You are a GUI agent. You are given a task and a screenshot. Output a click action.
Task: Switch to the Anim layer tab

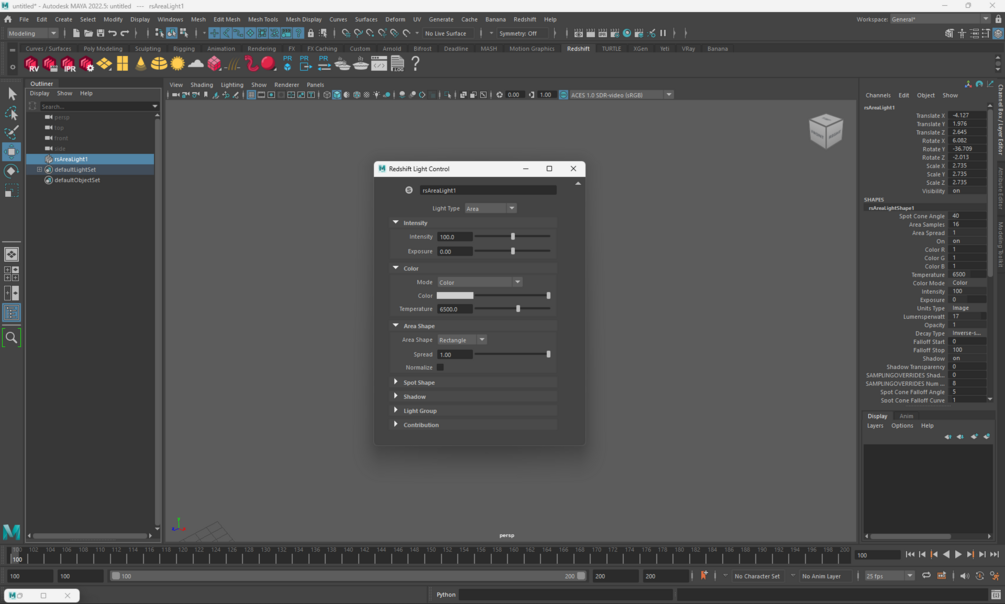(x=906, y=416)
